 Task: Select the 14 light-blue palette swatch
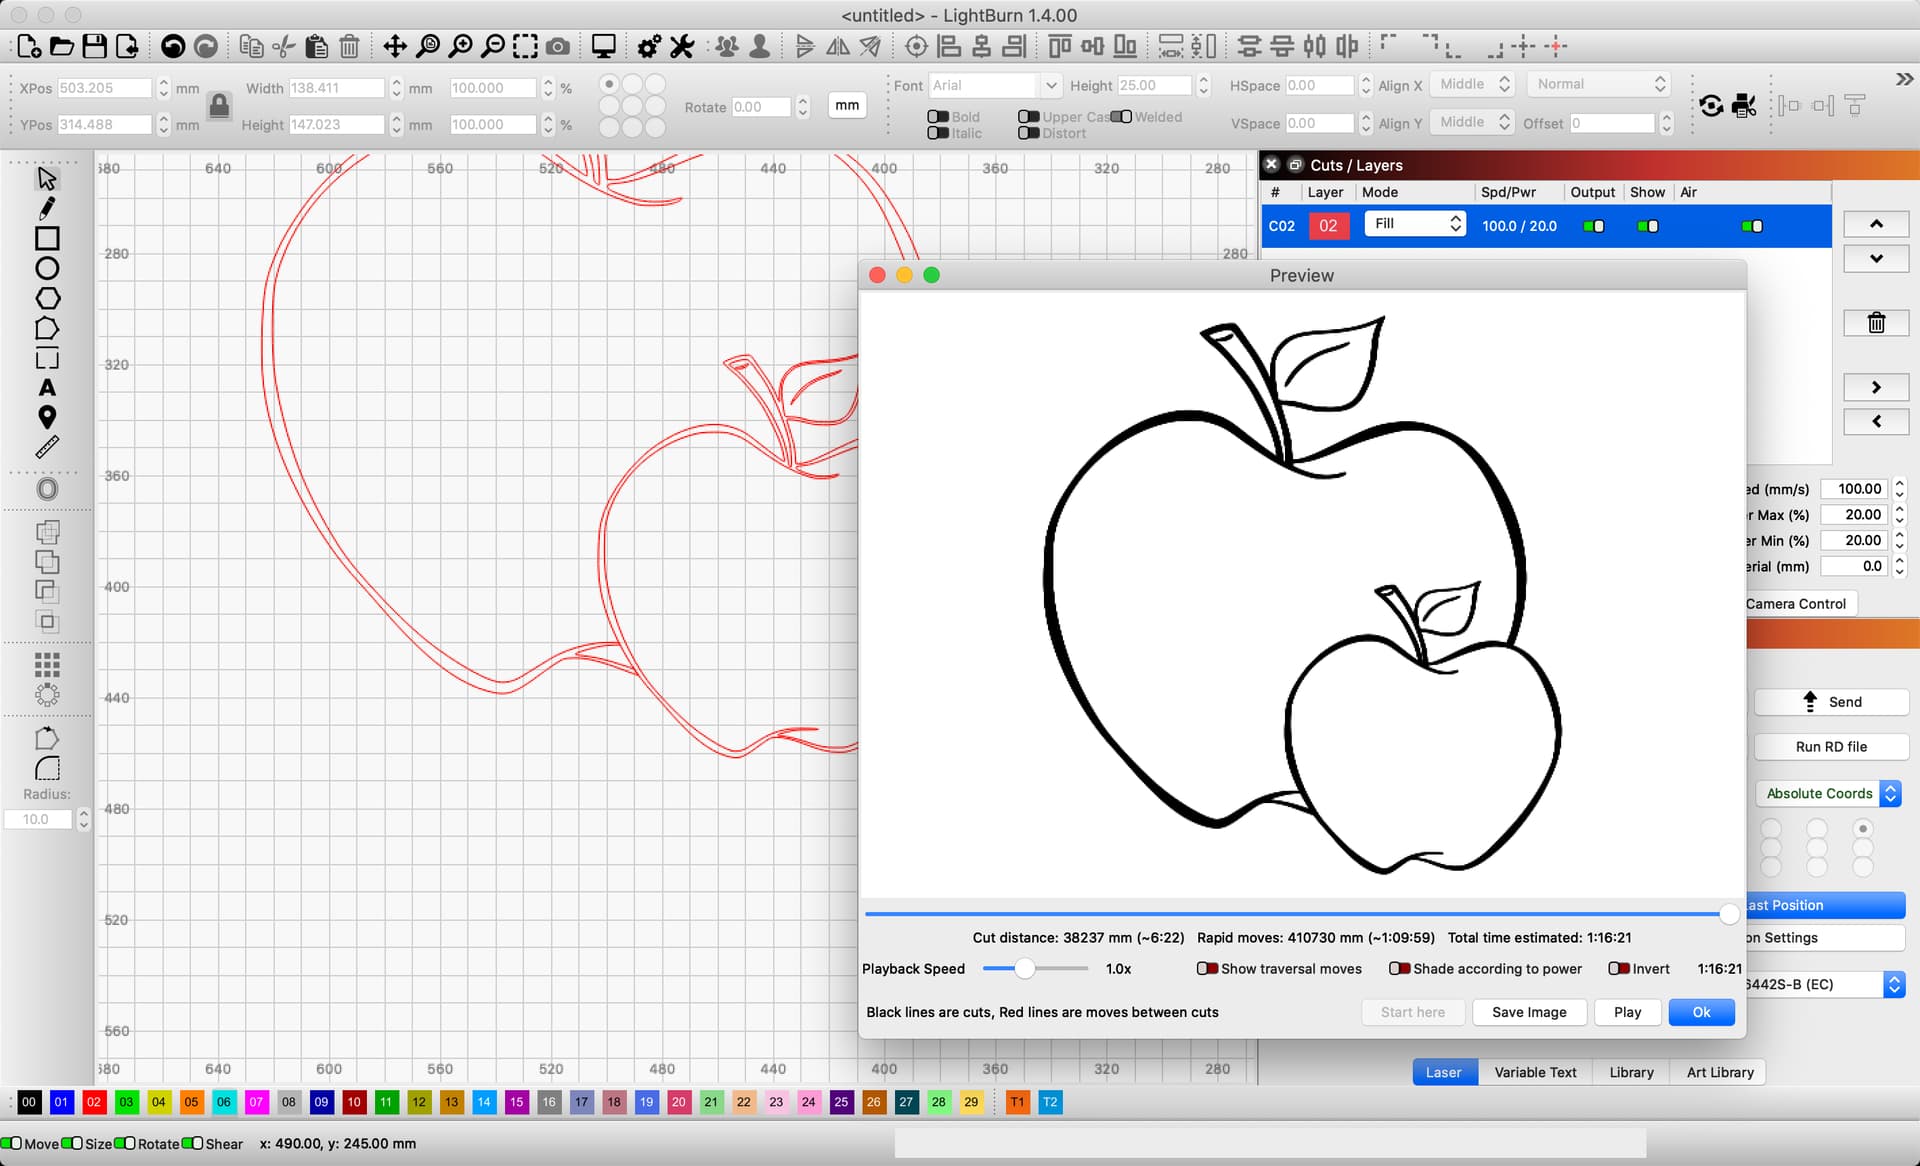[x=484, y=1102]
